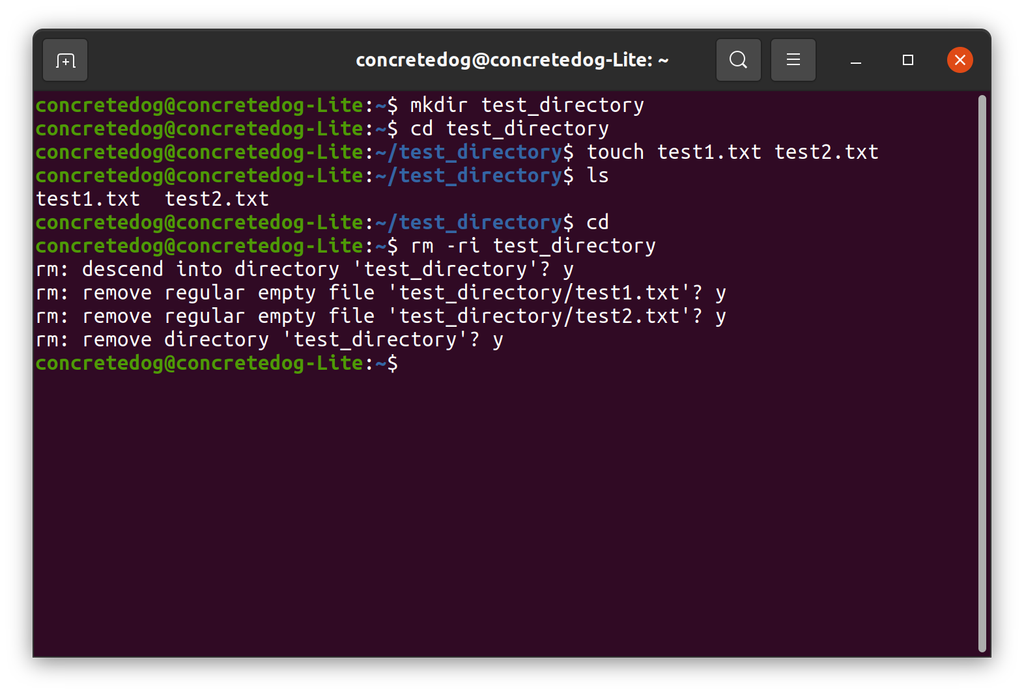The width and height of the screenshot is (1024, 694).
Task: Click the magnifying glass to find text
Action: (x=738, y=60)
